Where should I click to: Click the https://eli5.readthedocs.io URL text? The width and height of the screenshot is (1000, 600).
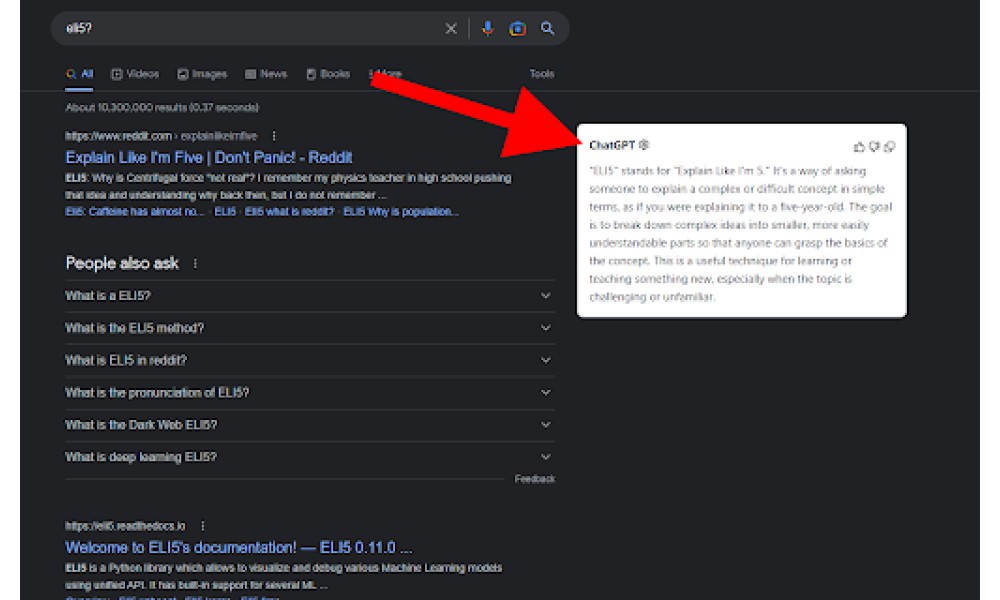(125, 526)
